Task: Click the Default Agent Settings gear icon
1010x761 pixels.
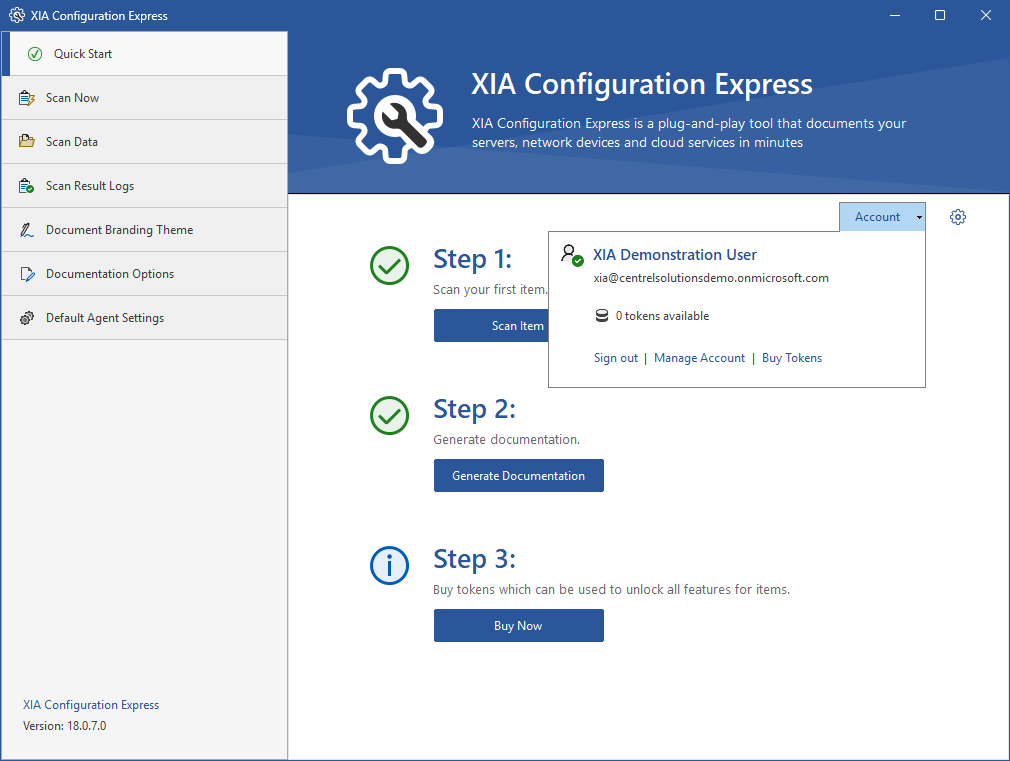Action: 27,318
